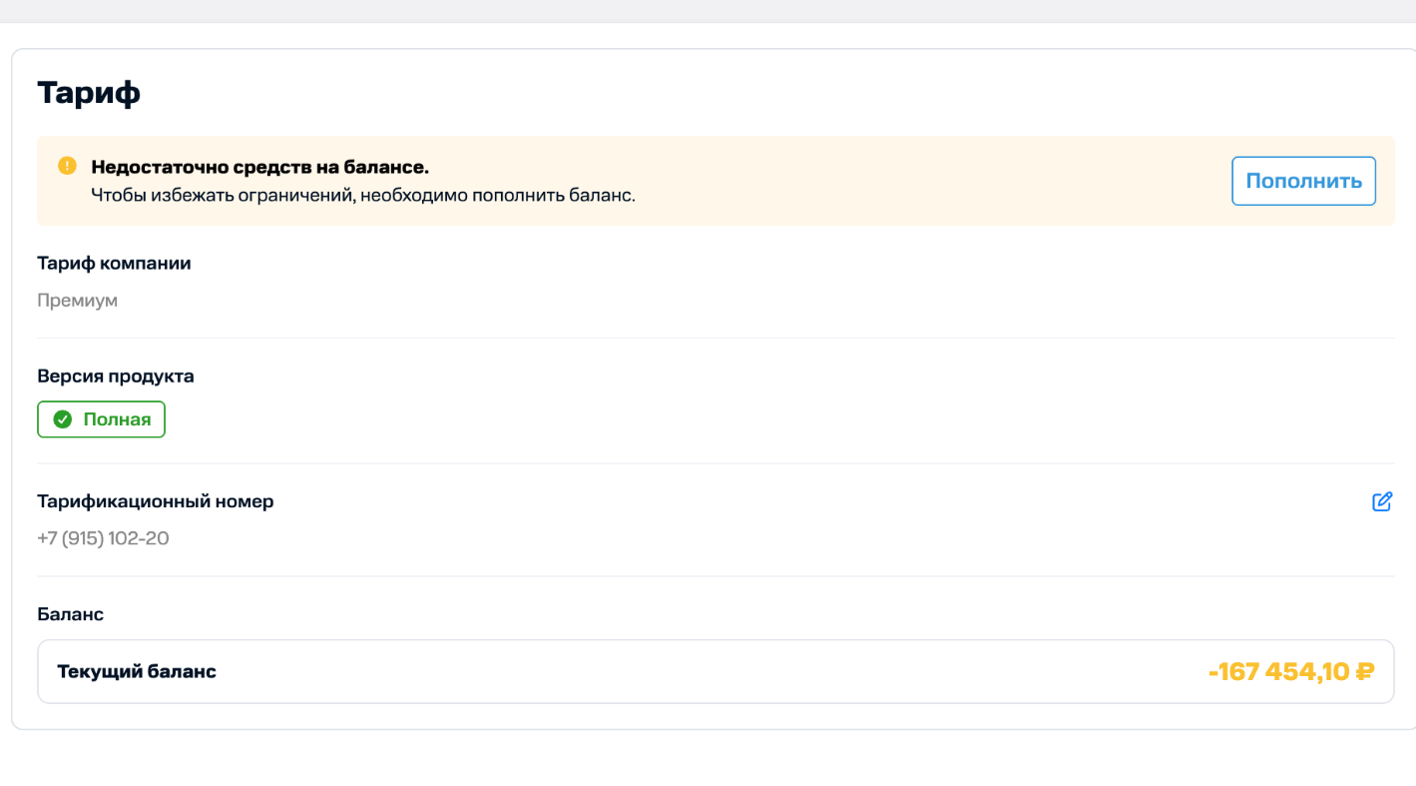Click the Текущий баланс label
1416x786 pixels.
point(137,671)
